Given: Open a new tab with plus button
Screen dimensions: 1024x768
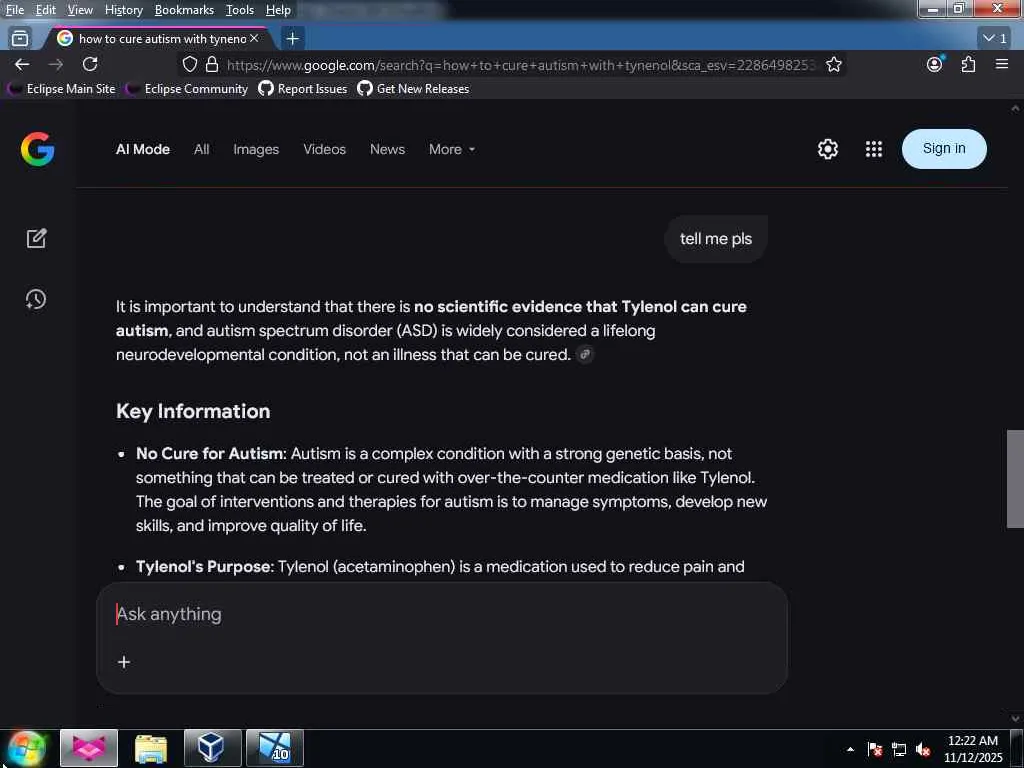Looking at the screenshot, I should pos(293,39).
